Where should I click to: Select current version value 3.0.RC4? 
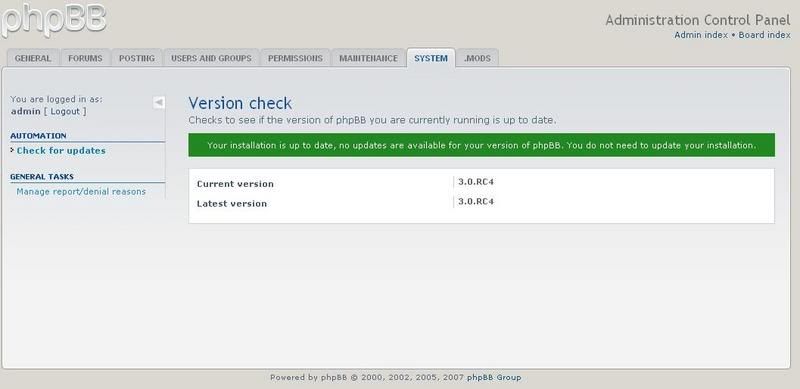click(x=476, y=181)
